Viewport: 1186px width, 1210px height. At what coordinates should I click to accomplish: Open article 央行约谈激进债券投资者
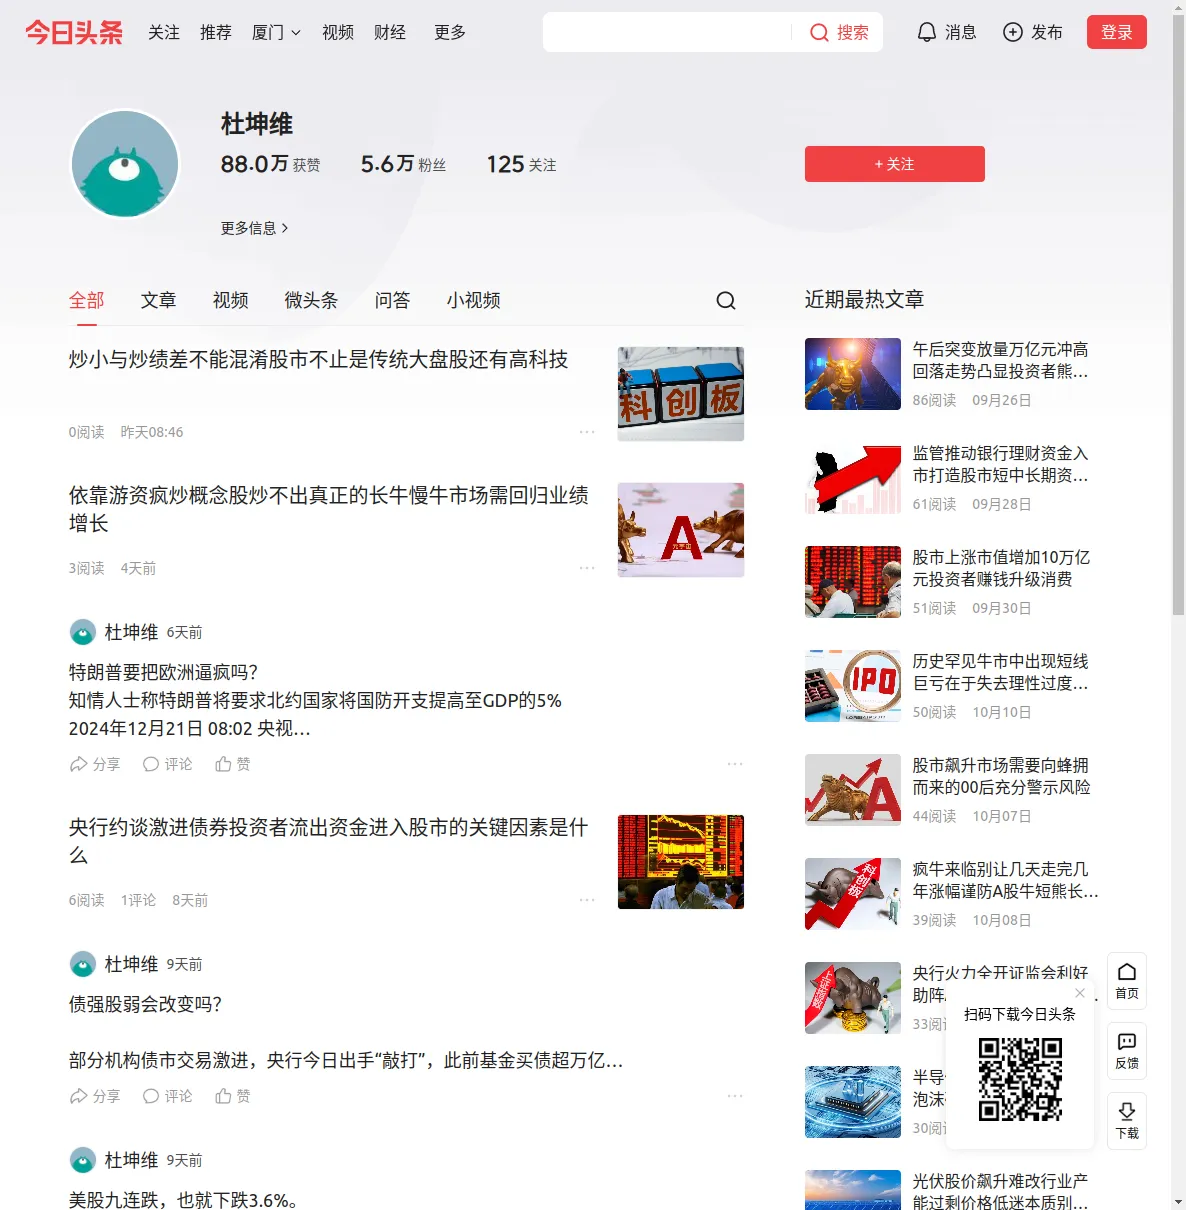[x=328, y=841]
